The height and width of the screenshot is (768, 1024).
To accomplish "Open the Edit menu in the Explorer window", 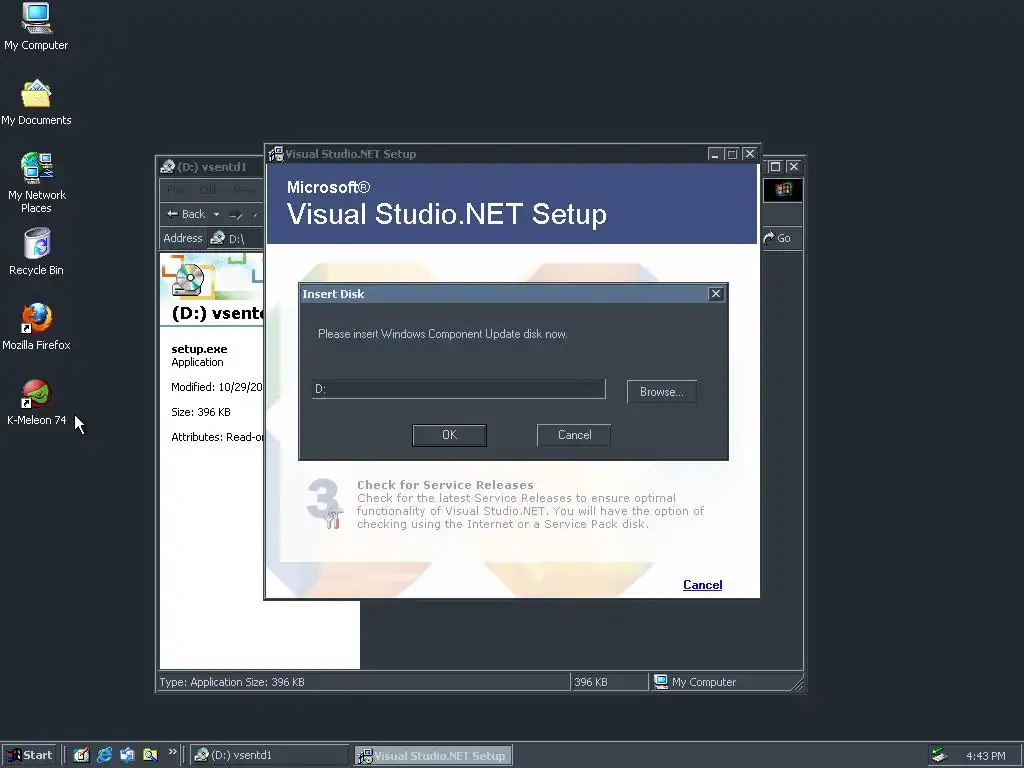I will click(207, 189).
